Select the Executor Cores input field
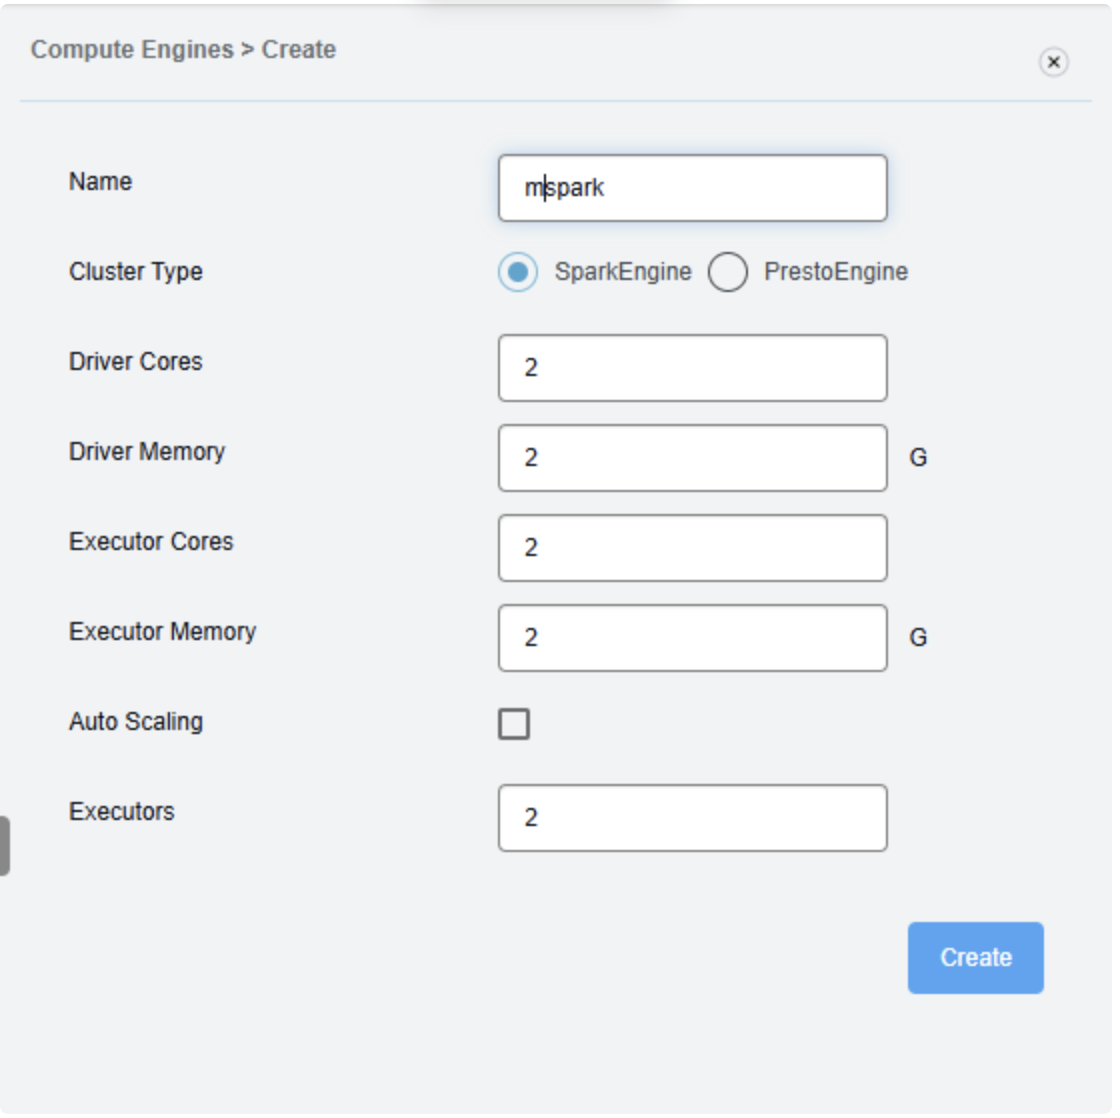Screen dimensions: 1120x1118 692,548
